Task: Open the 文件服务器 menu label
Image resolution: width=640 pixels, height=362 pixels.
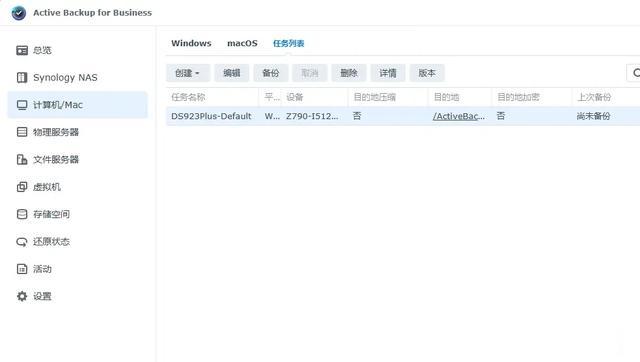Action: [x=56, y=160]
